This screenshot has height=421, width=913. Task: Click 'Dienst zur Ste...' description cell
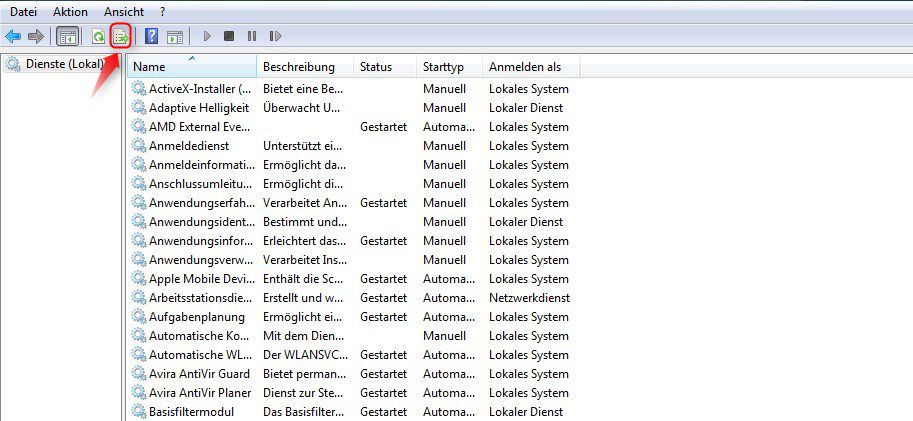[303, 392]
